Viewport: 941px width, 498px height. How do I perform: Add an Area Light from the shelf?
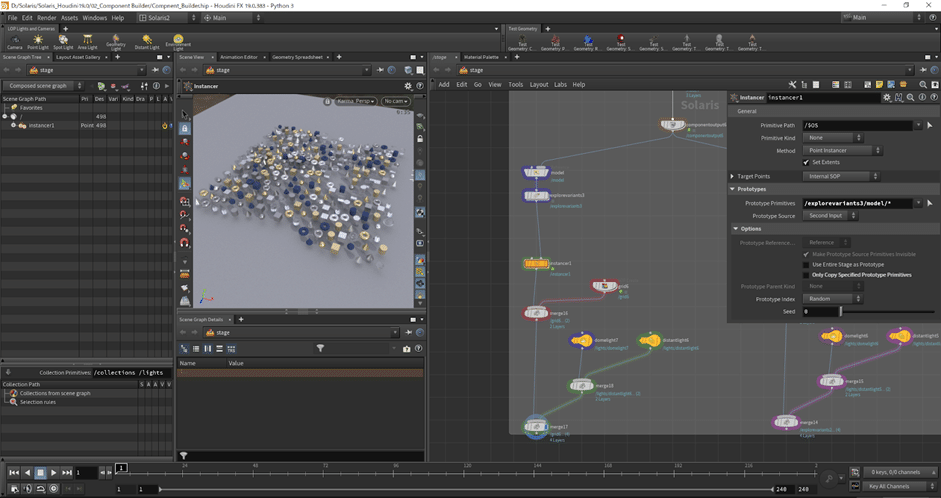[x=88, y=42]
